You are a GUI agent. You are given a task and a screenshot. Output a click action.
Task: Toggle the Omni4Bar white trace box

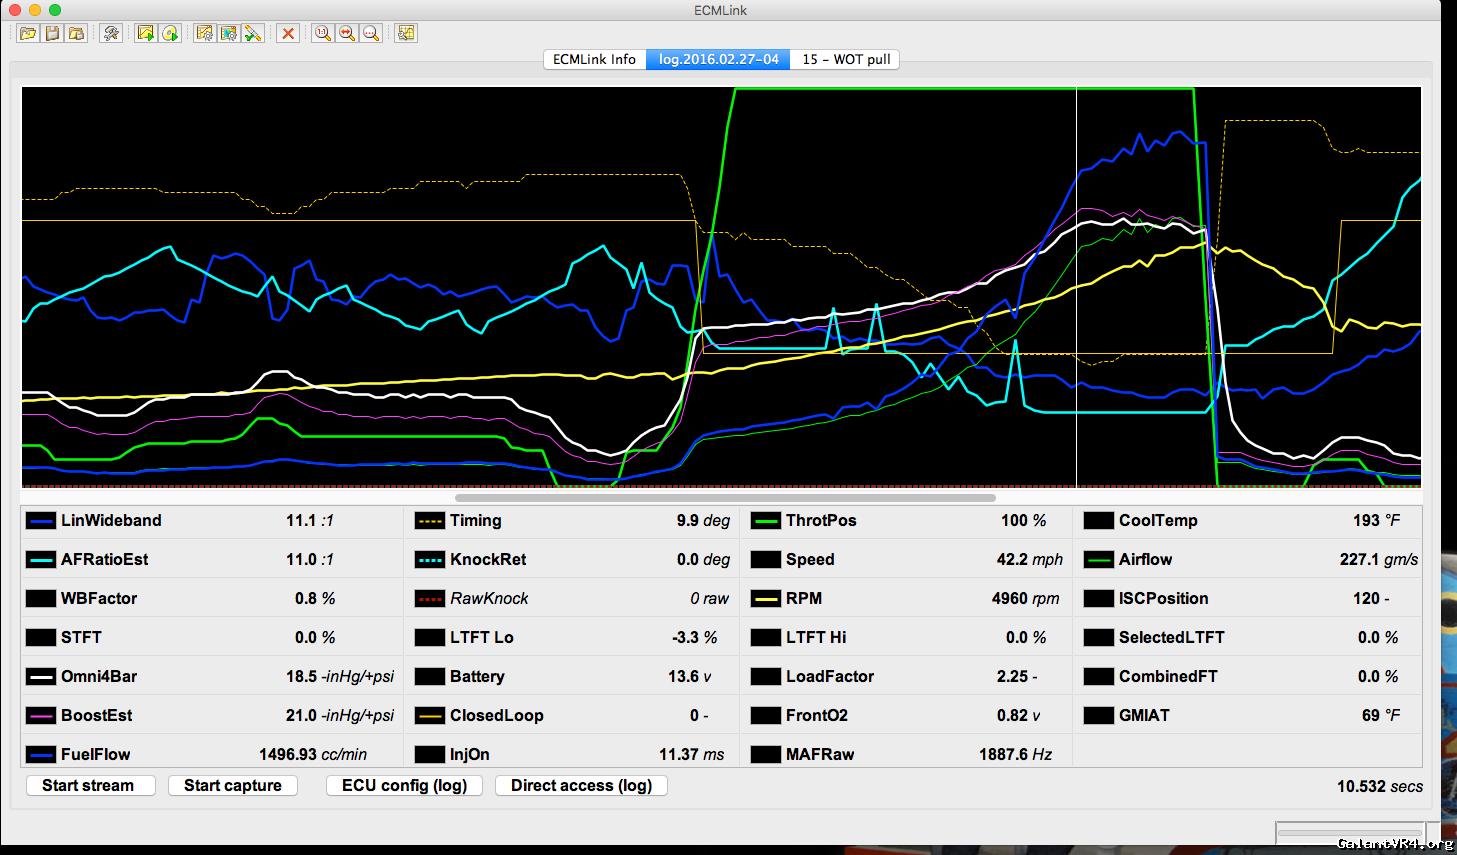[41, 677]
